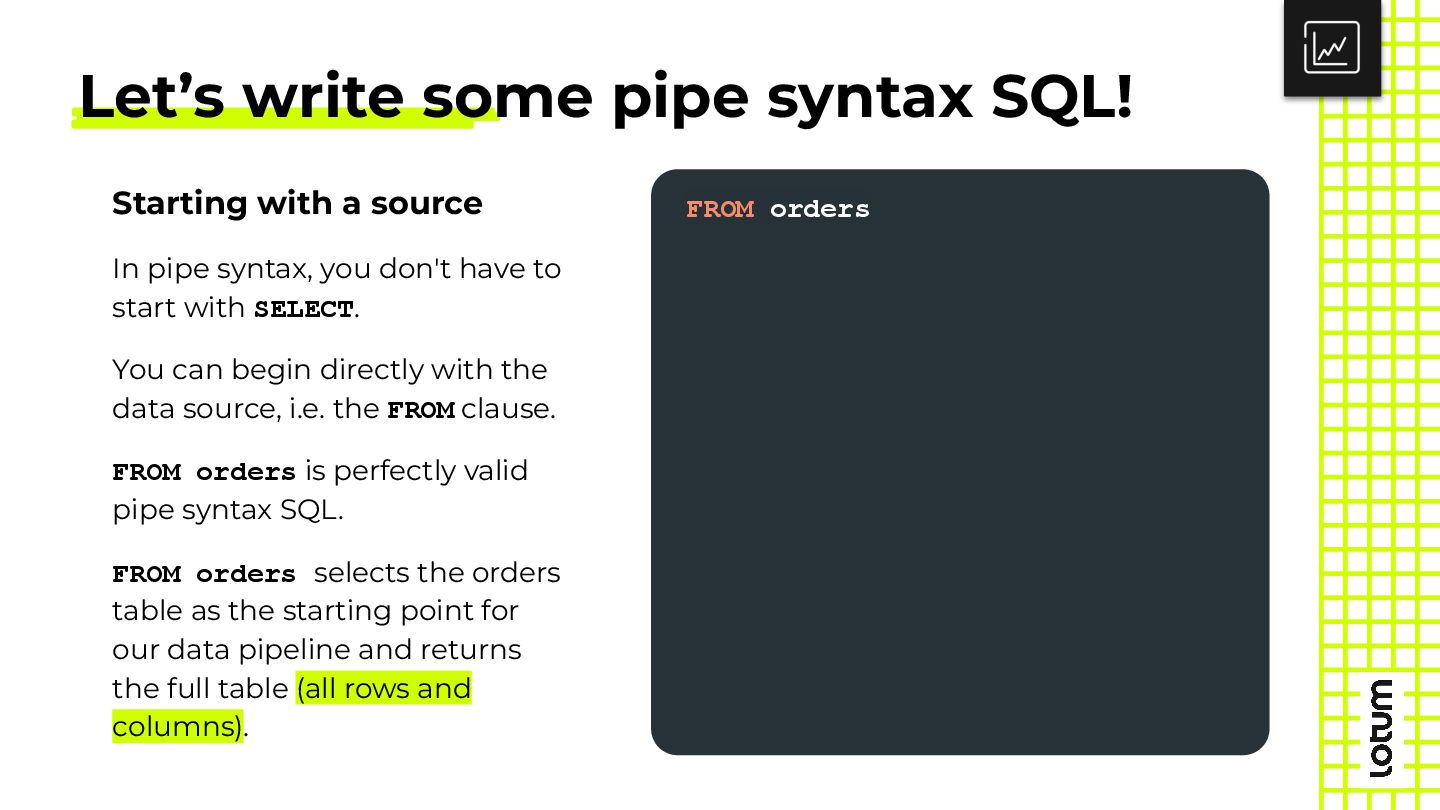Click the highlighted '(all rows and' text
The height and width of the screenshot is (810, 1440).
(384, 688)
